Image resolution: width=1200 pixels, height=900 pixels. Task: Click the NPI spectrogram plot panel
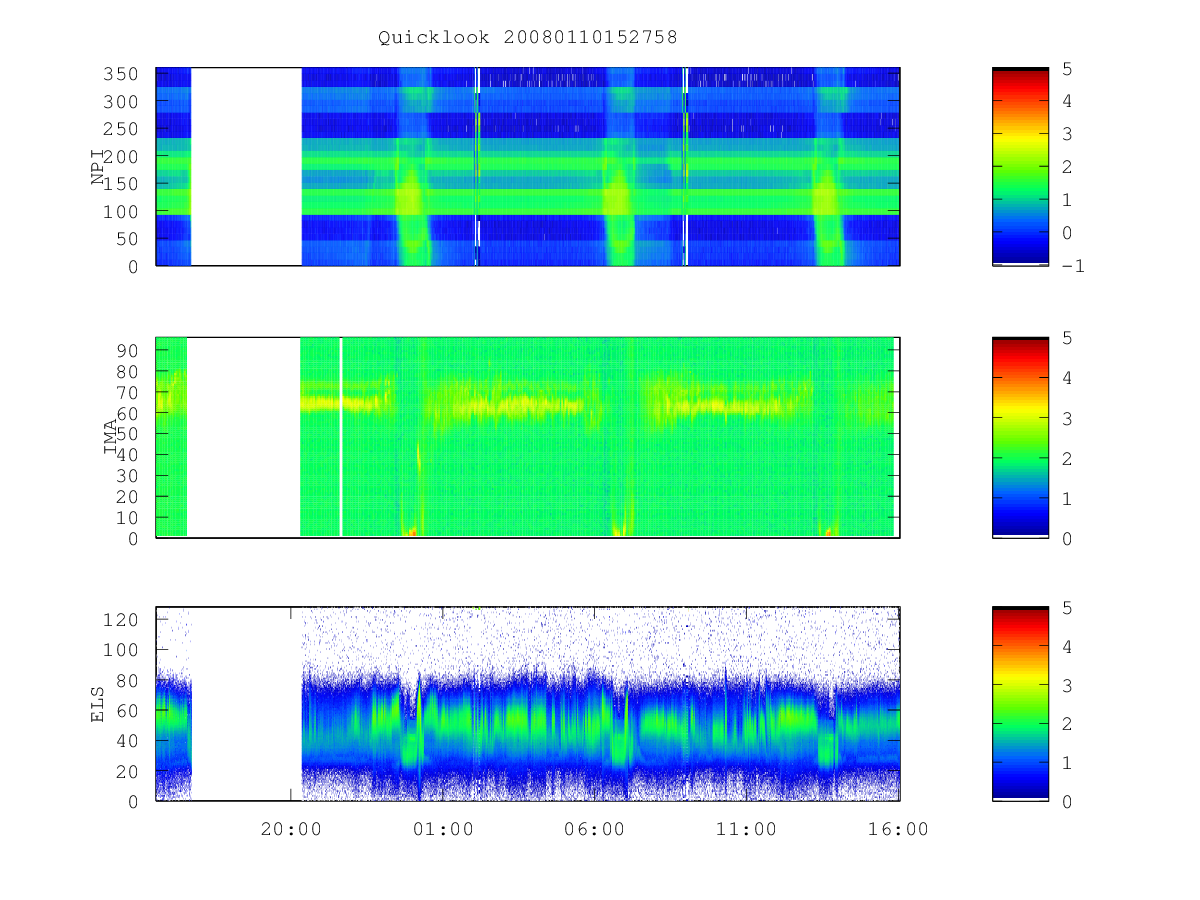pos(528,167)
